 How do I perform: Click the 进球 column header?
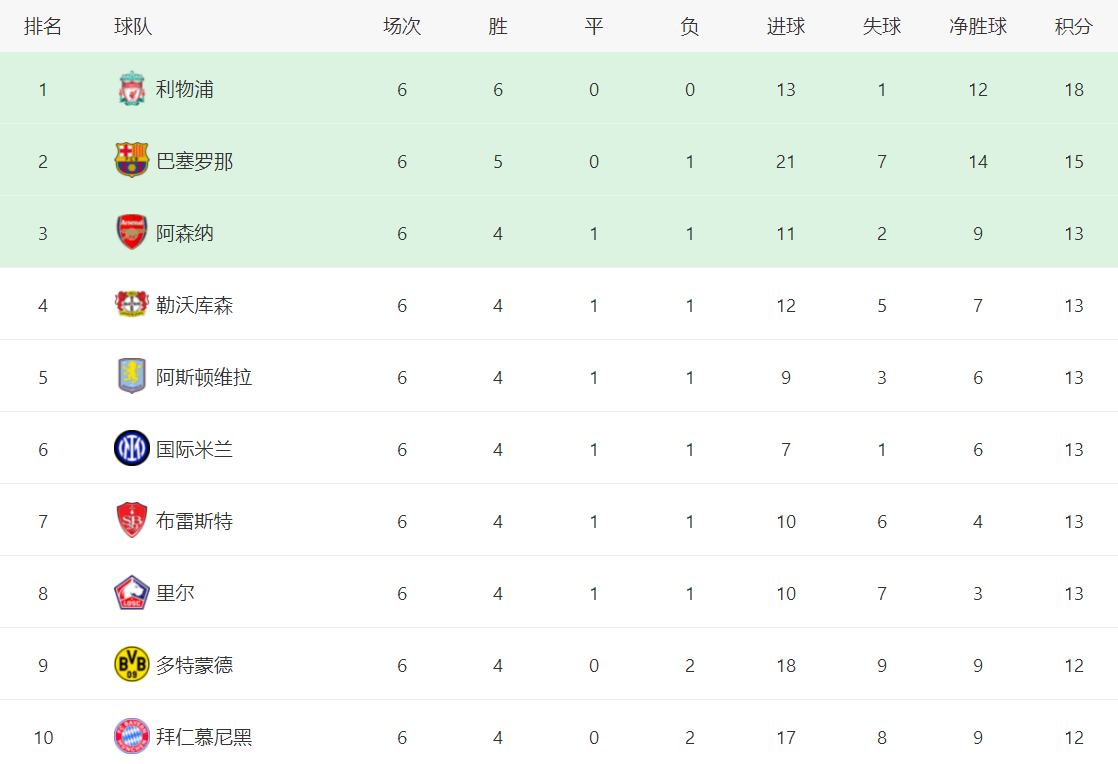(785, 27)
